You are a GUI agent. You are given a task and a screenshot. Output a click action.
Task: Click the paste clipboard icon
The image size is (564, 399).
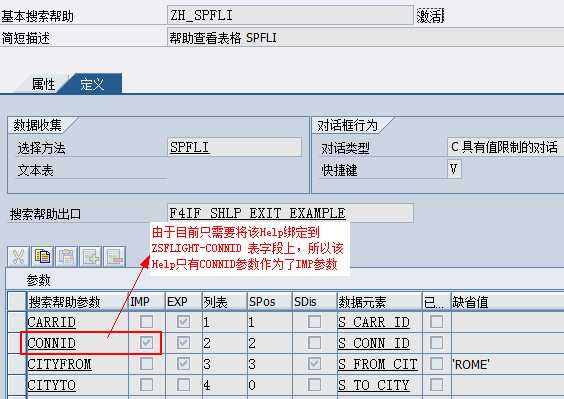coord(67,257)
